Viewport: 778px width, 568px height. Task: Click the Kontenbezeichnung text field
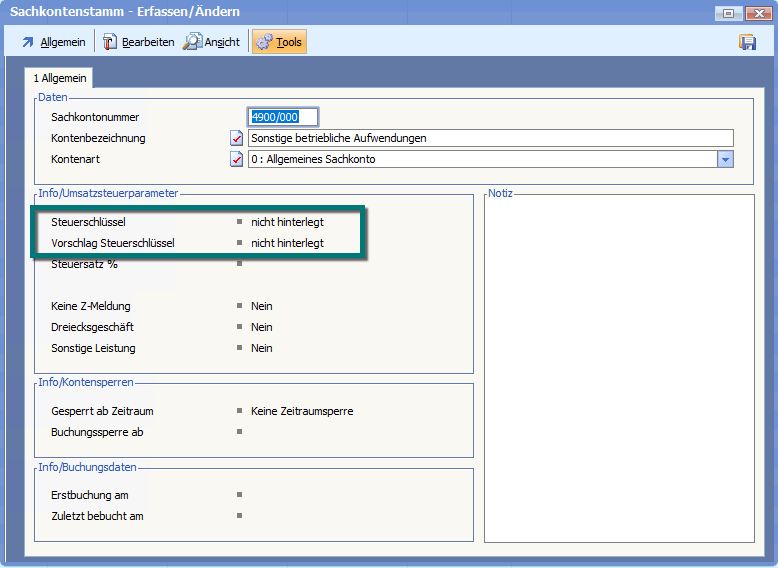(490, 138)
